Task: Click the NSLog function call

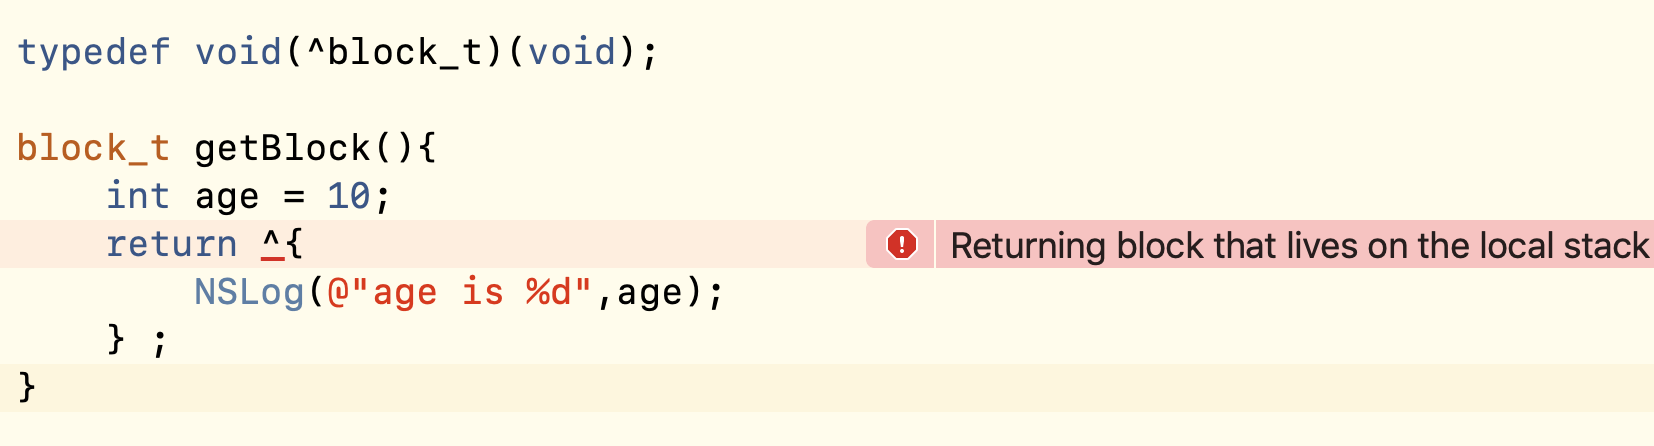Action: [x=249, y=292]
